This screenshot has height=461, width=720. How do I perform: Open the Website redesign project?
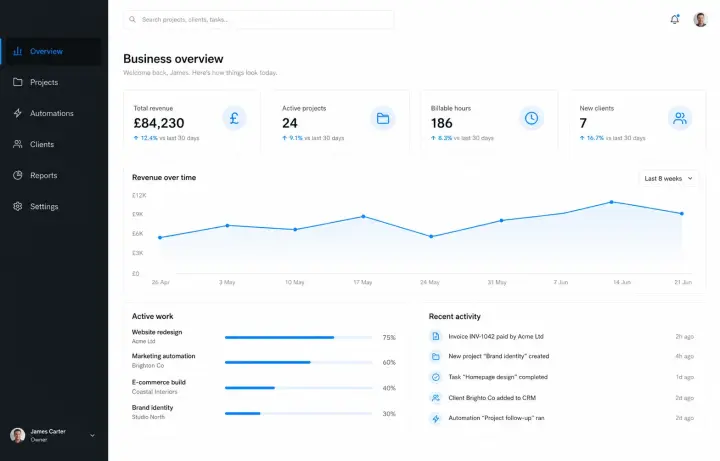pyautogui.click(x=157, y=332)
